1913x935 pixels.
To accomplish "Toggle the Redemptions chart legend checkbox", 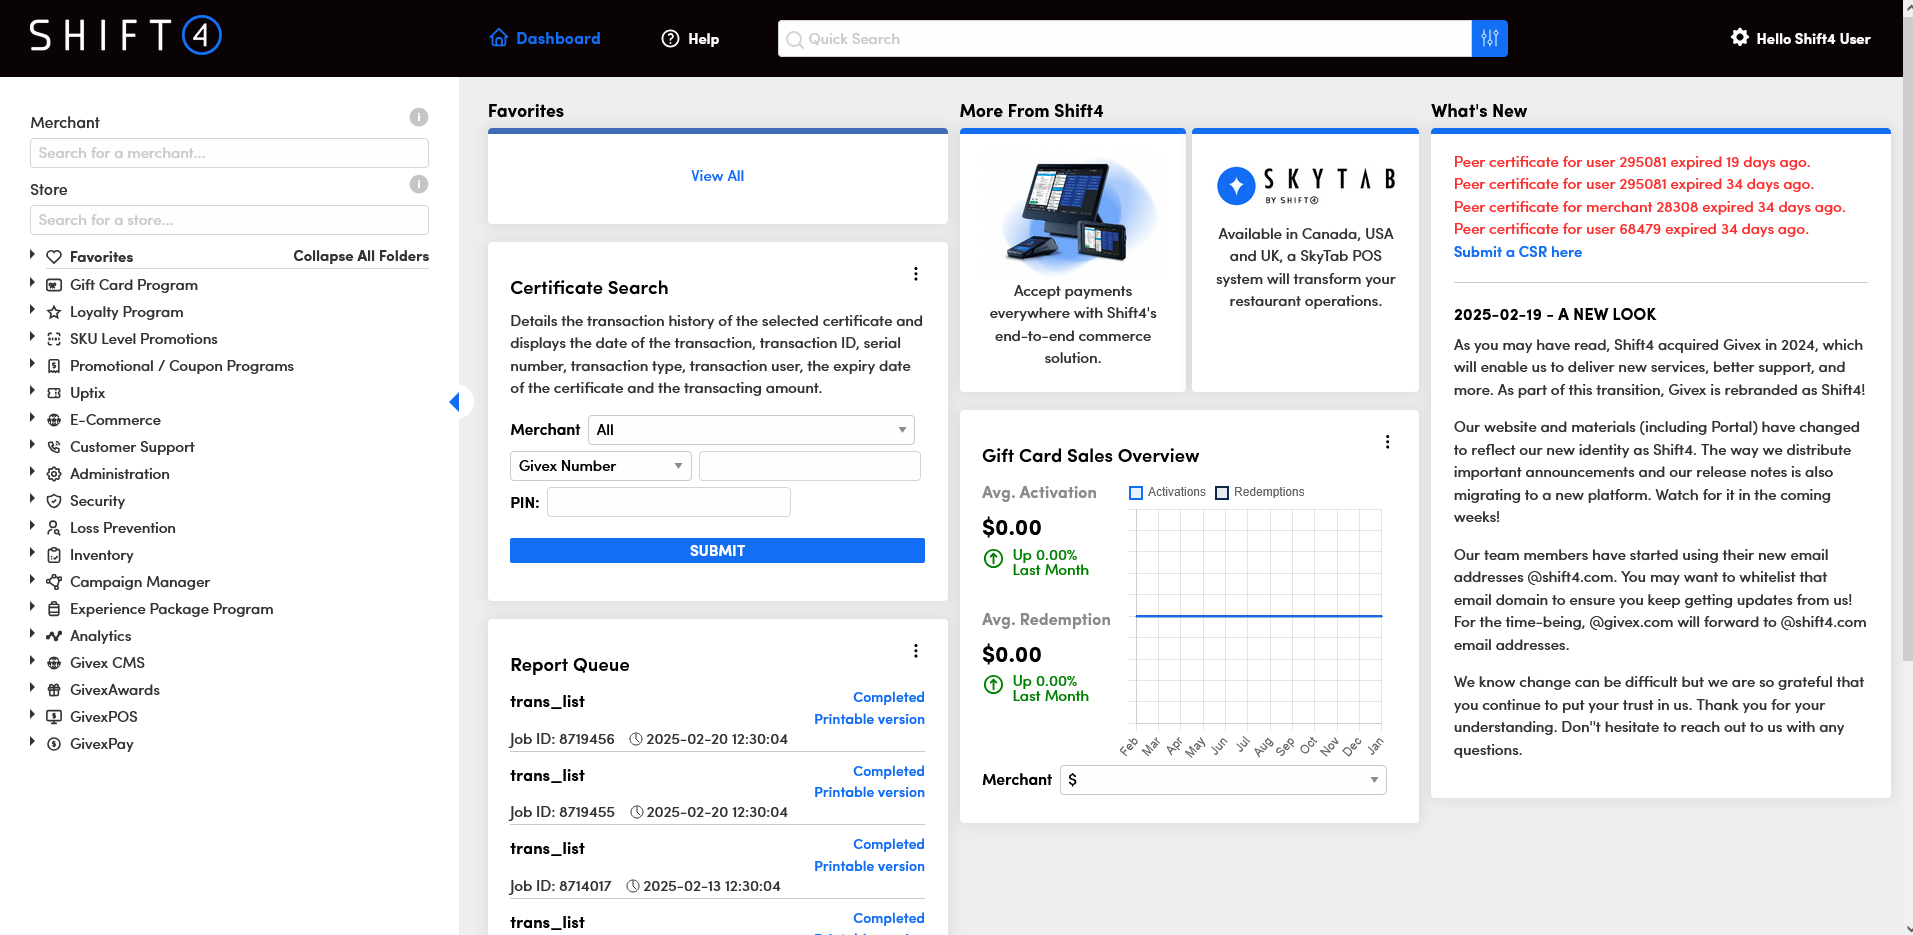I will [1222, 492].
